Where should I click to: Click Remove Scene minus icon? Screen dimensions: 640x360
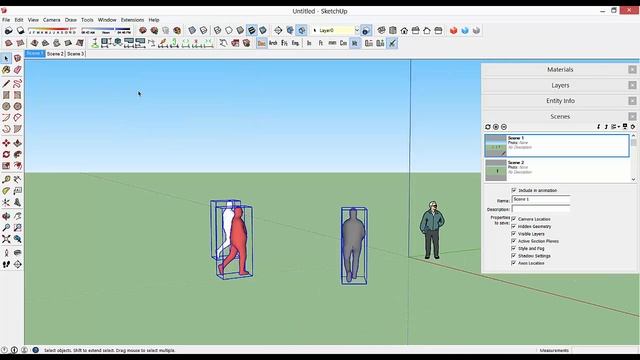pyautogui.click(x=504, y=127)
